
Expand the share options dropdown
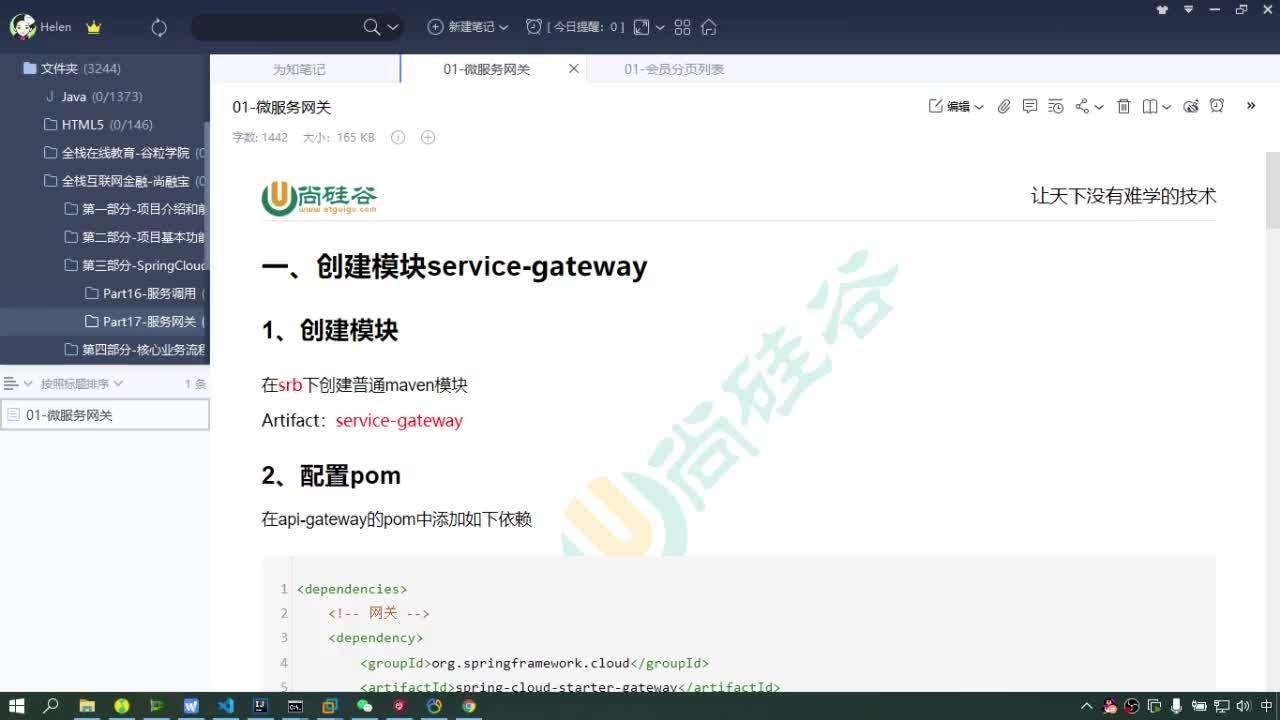point(1099,107)
